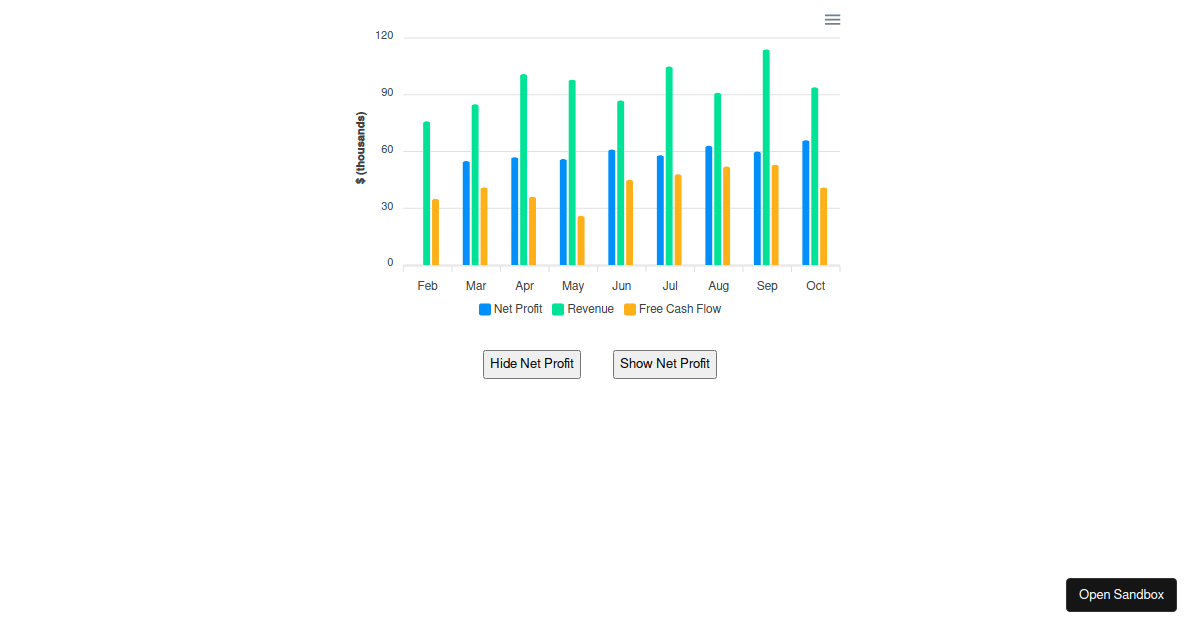Select the blue Net Profit bar for Mar
The height and width of the screenshot is (630, 1200).
[x=466, y=210]
